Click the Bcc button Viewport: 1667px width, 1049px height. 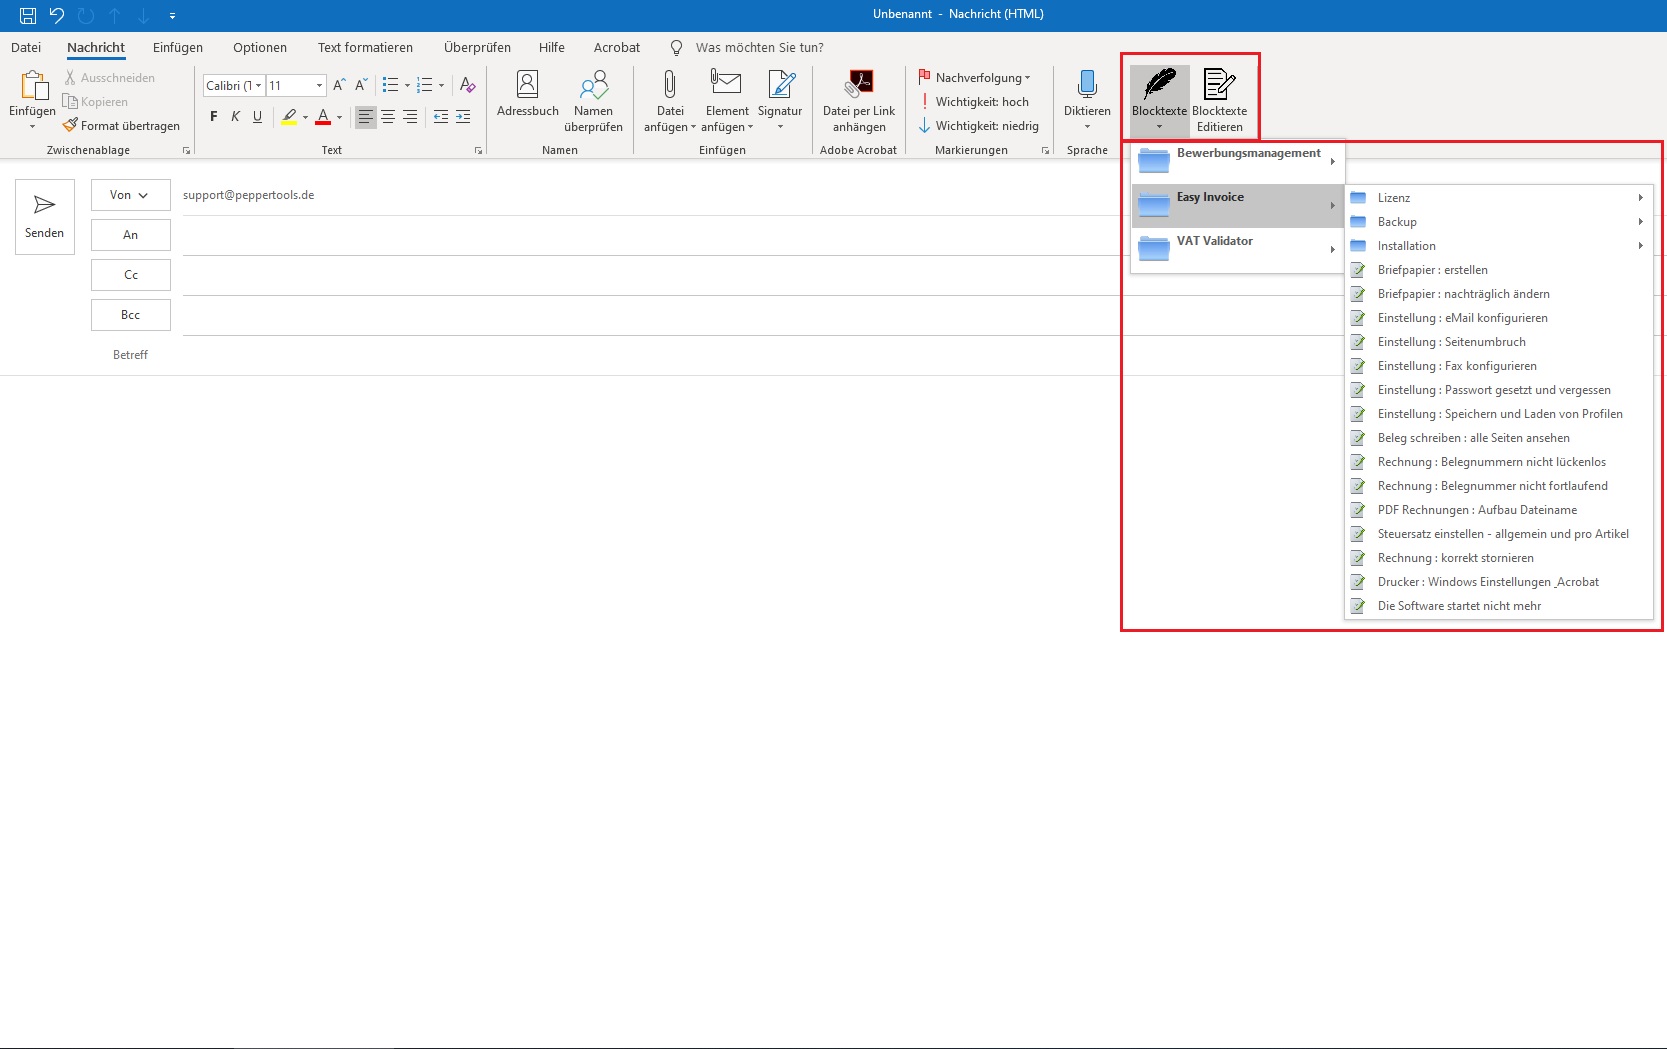(x=130, y=315)
